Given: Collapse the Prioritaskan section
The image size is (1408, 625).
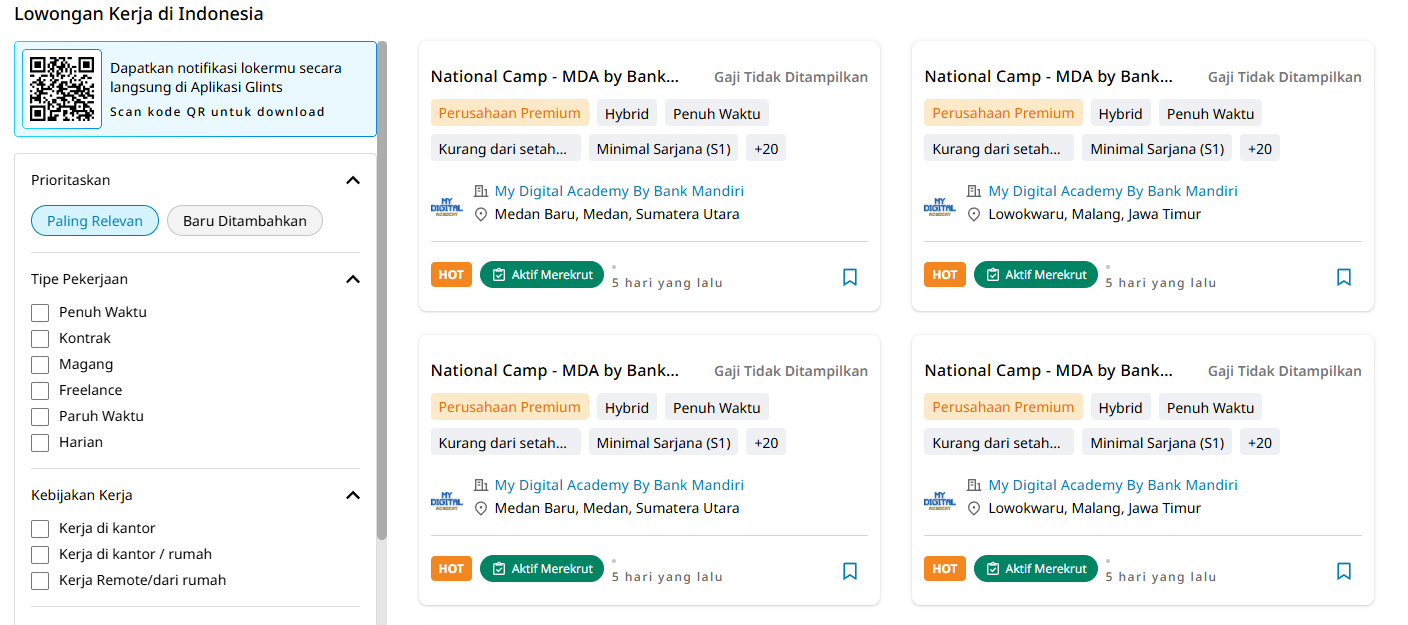Looking at the screenshot, I should point(352,180).
